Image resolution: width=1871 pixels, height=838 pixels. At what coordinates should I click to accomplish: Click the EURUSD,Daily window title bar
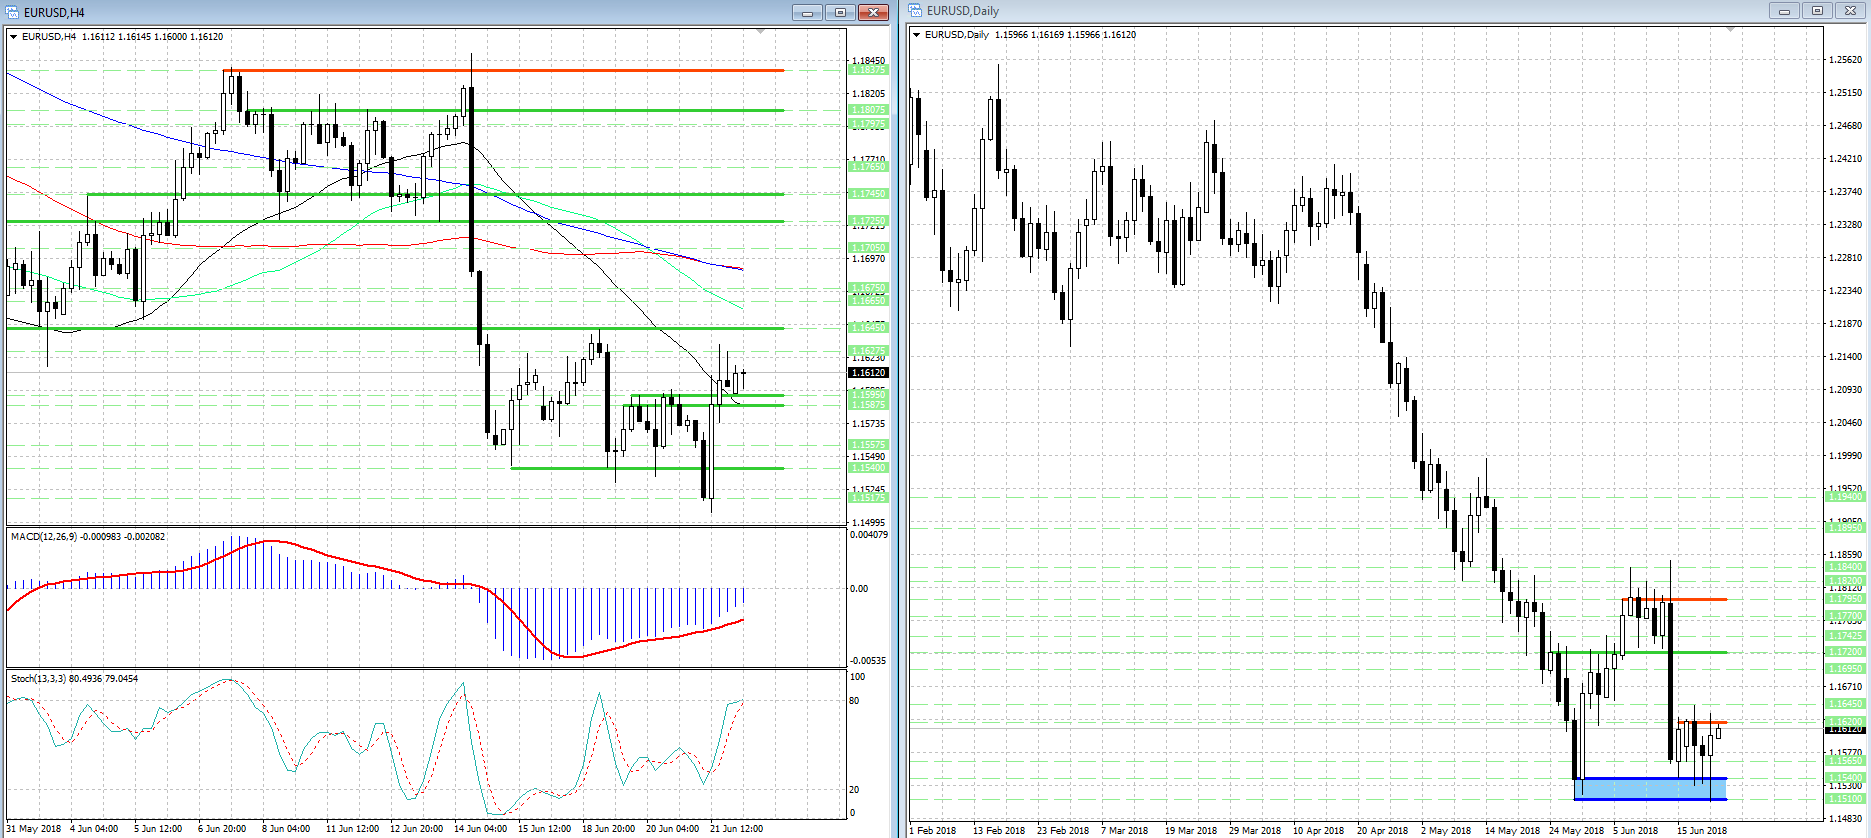click(1300, 11)
